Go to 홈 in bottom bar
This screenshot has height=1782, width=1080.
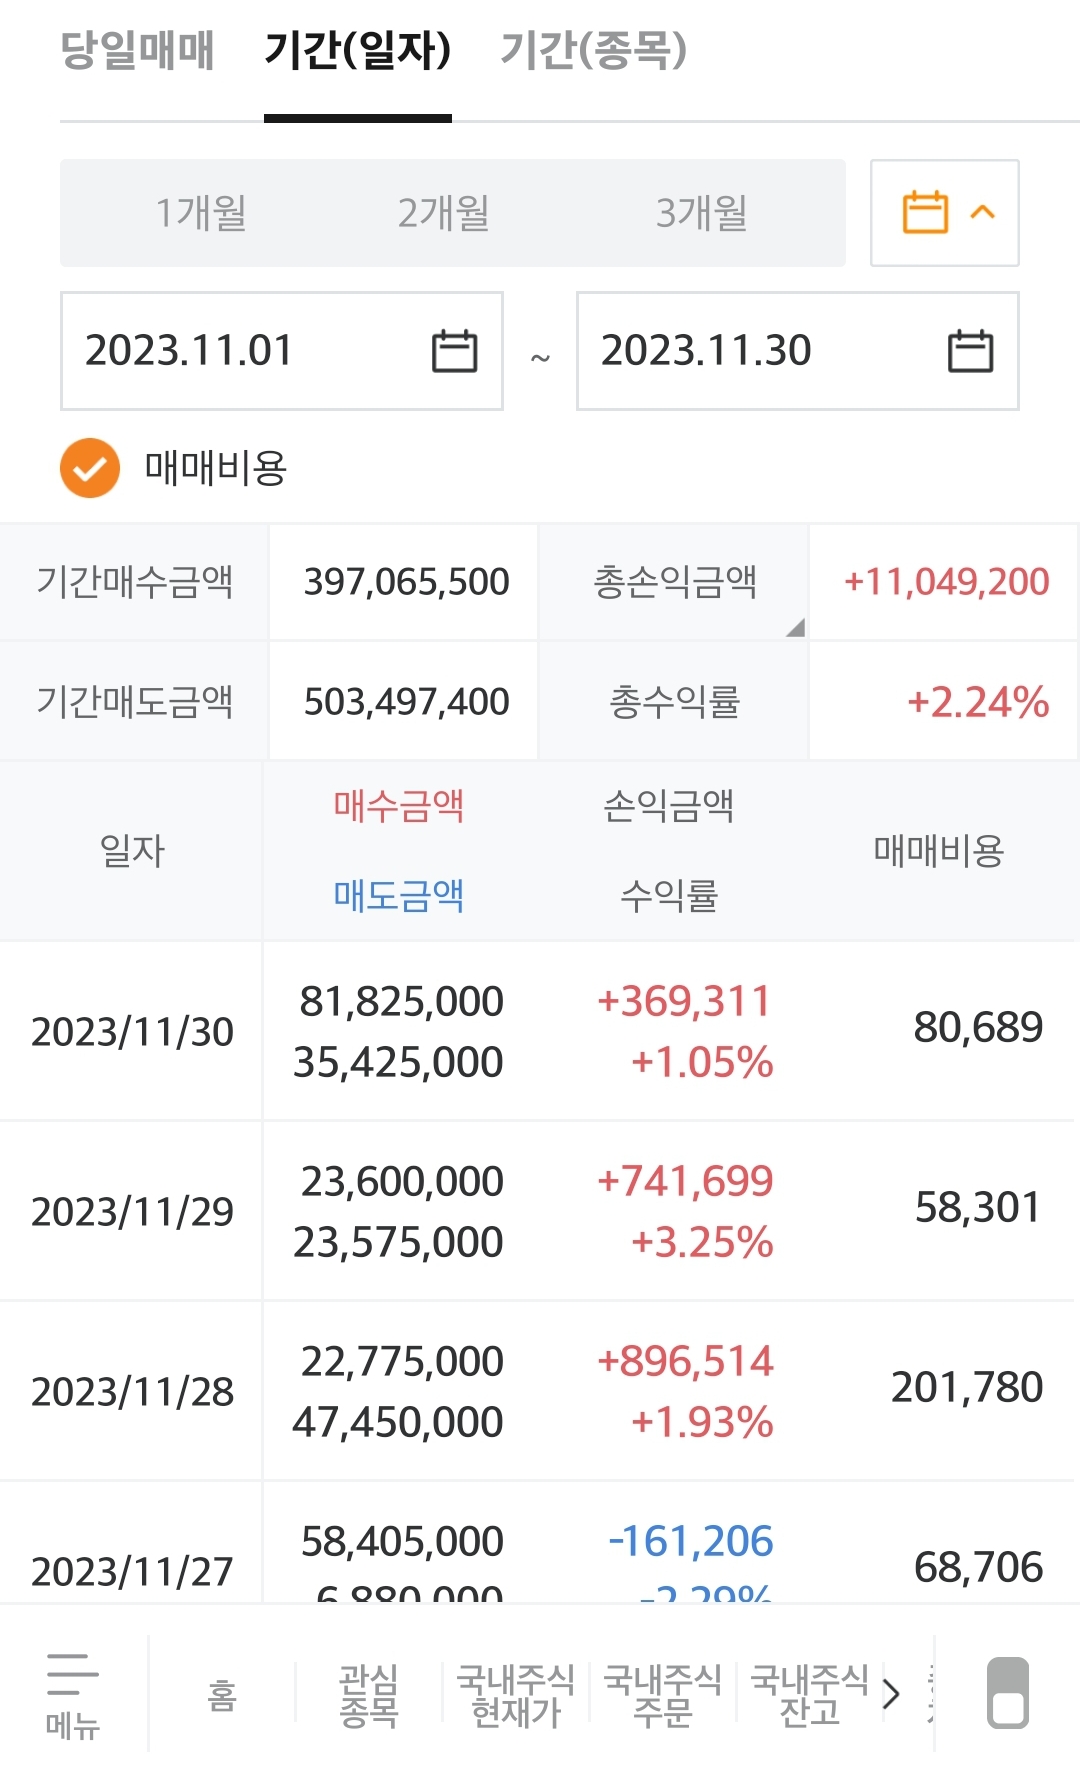(222, 1694)
